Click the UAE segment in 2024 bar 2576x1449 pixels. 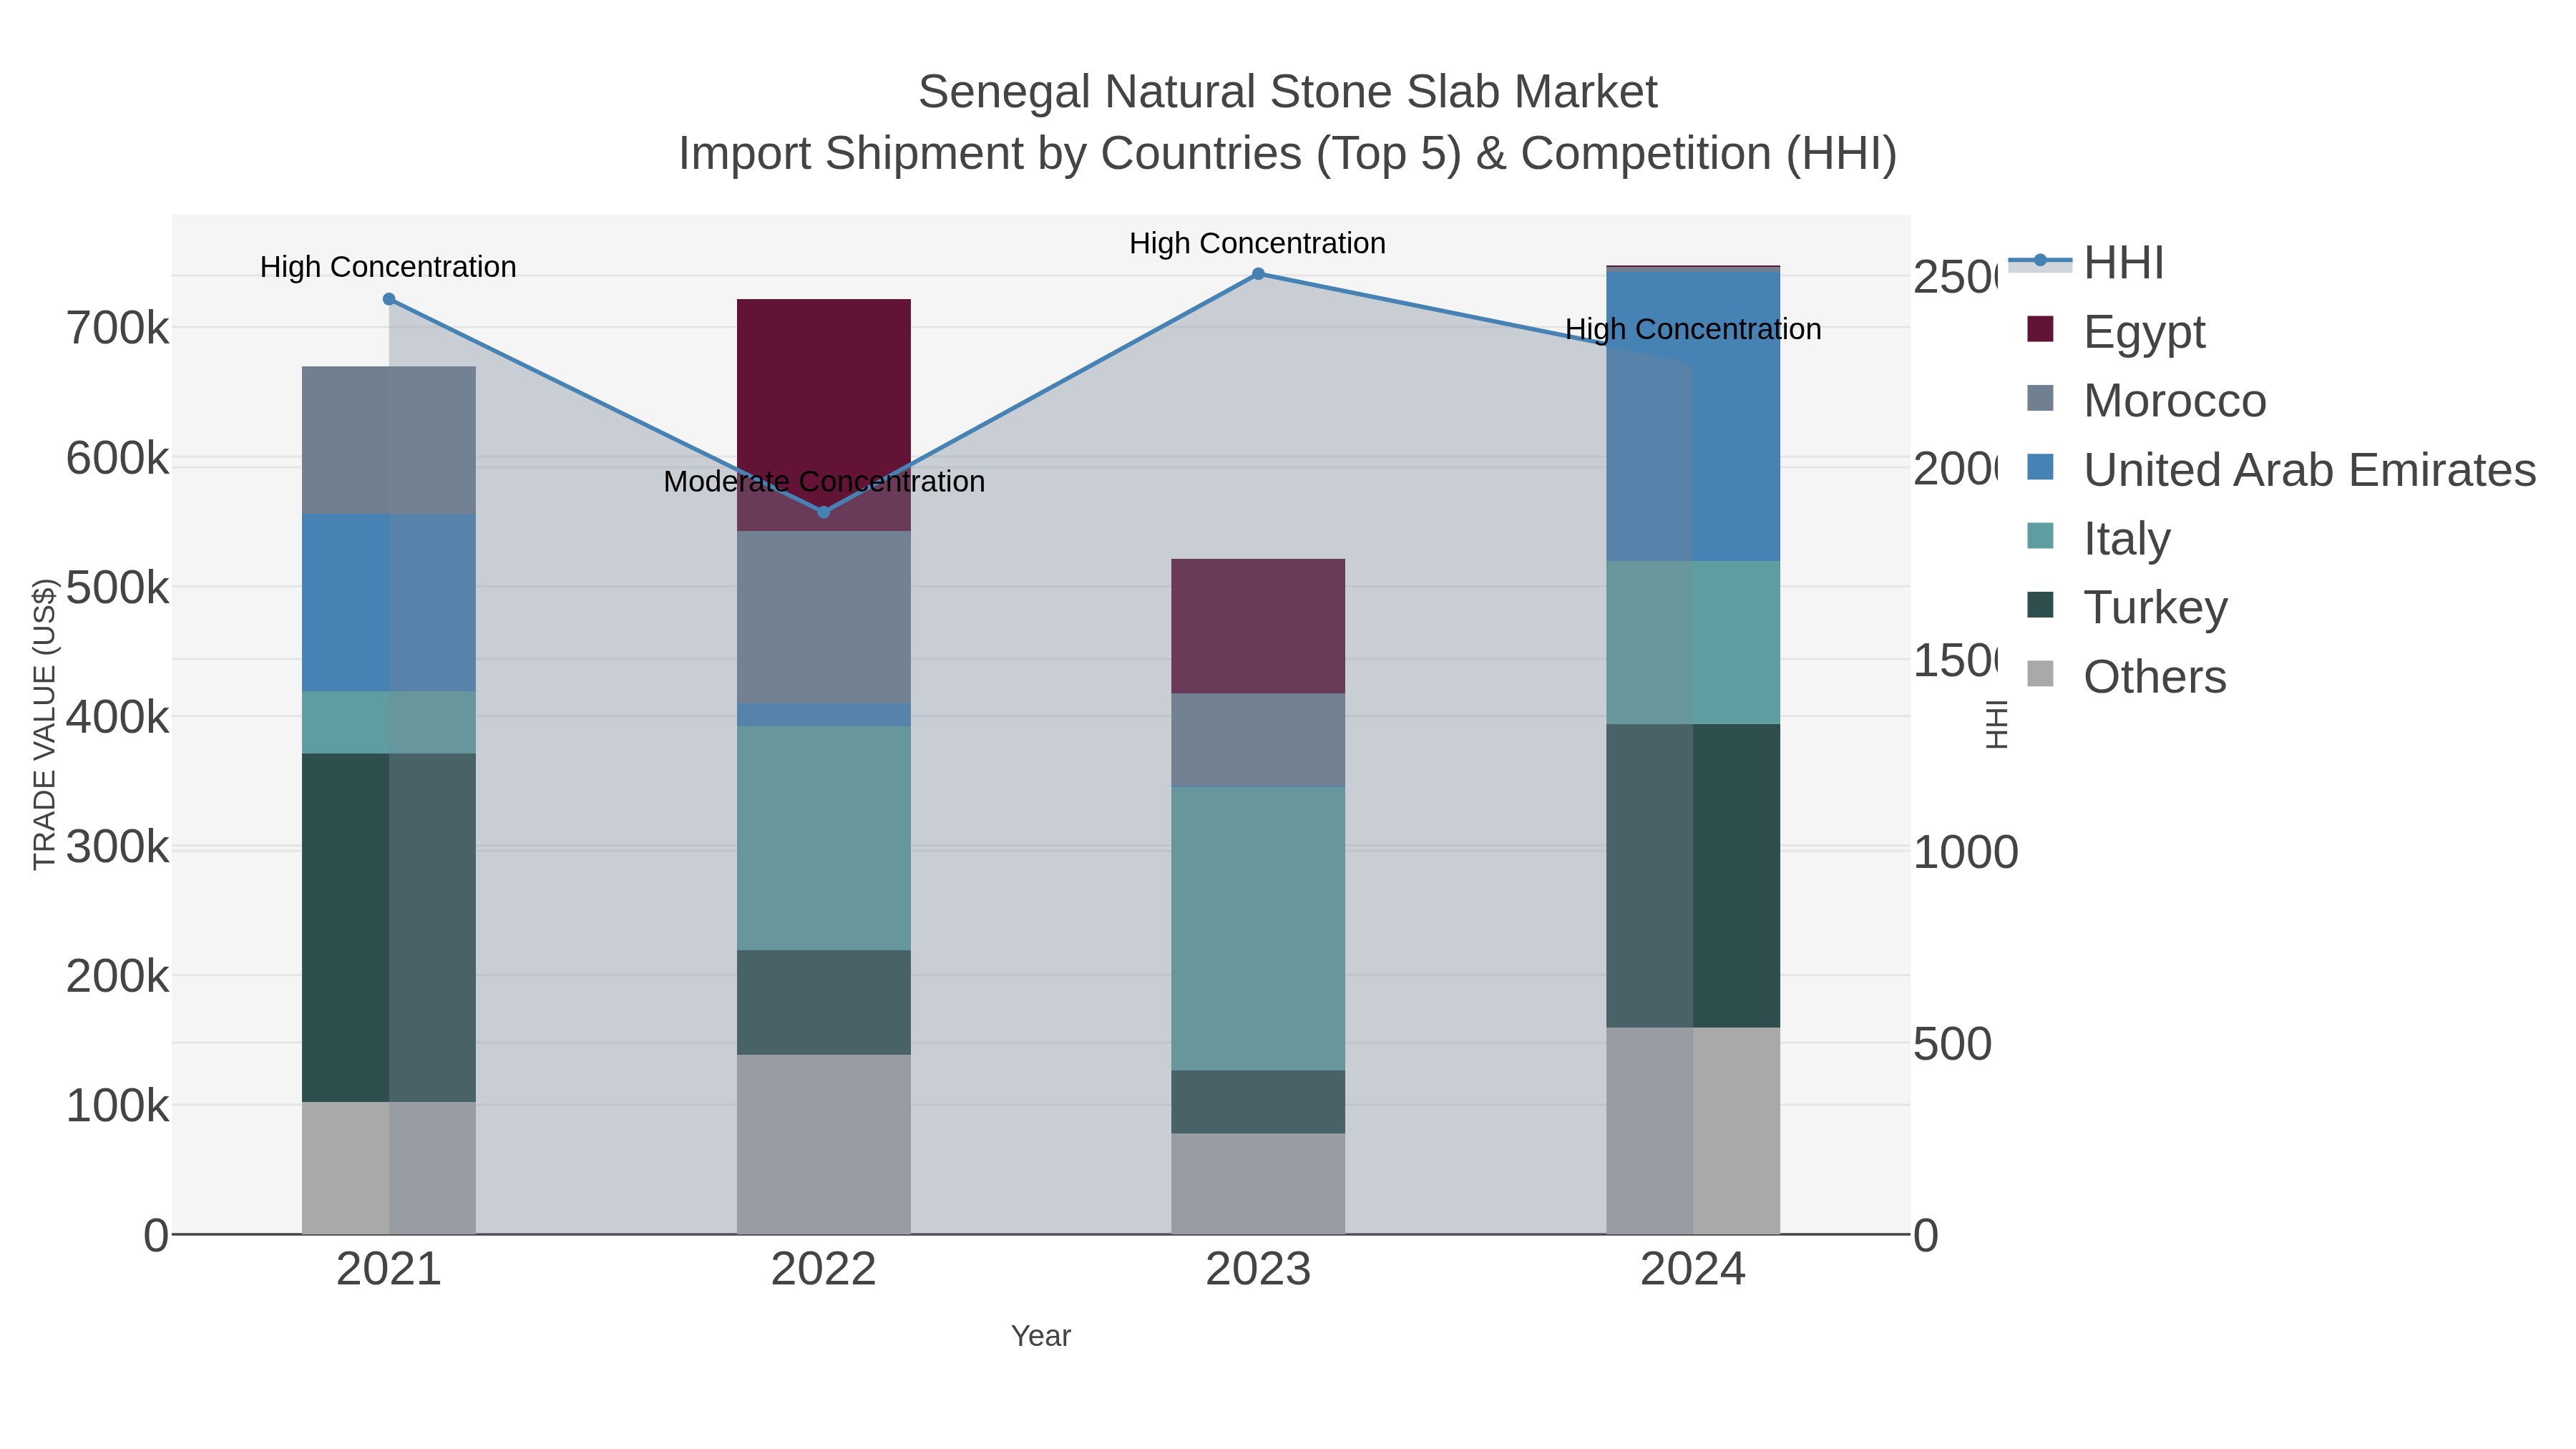coord(1693,416)
